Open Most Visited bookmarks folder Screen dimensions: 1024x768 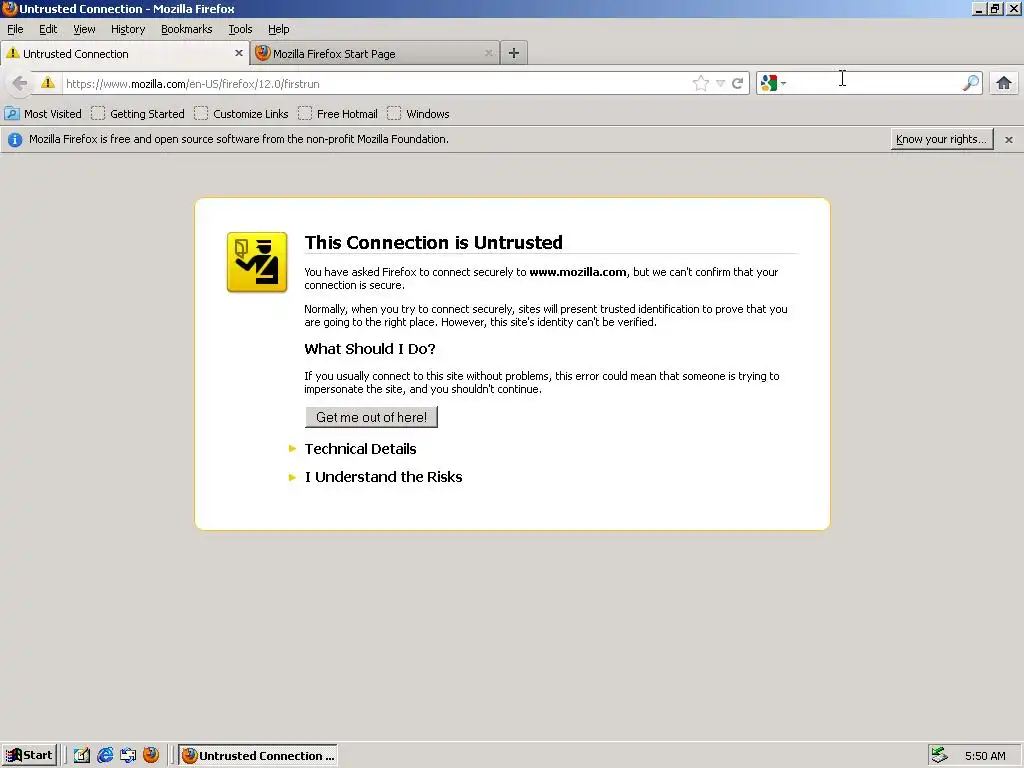(43, 114)
